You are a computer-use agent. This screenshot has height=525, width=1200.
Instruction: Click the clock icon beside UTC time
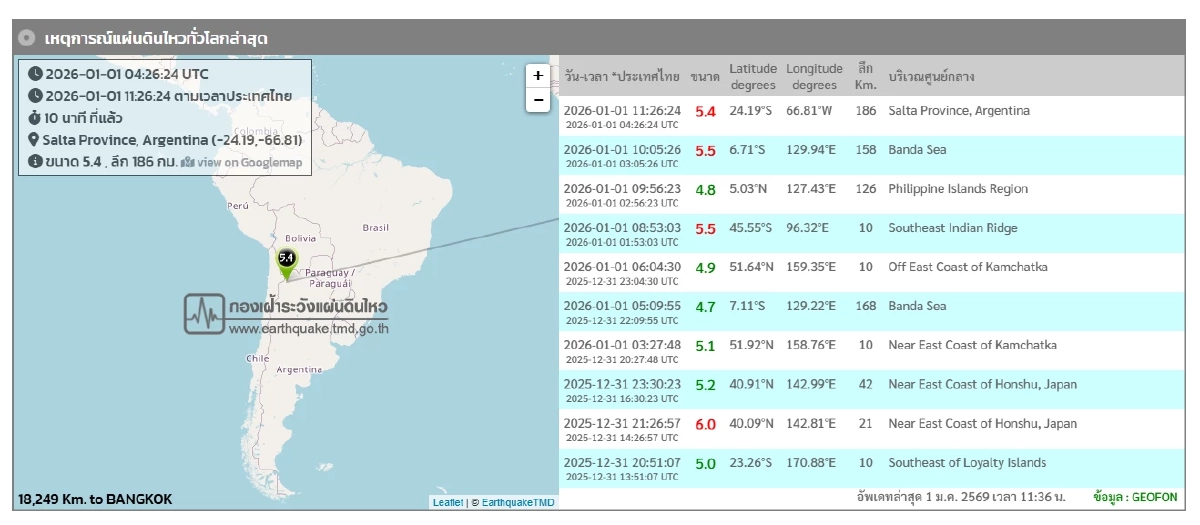[35, 74]
